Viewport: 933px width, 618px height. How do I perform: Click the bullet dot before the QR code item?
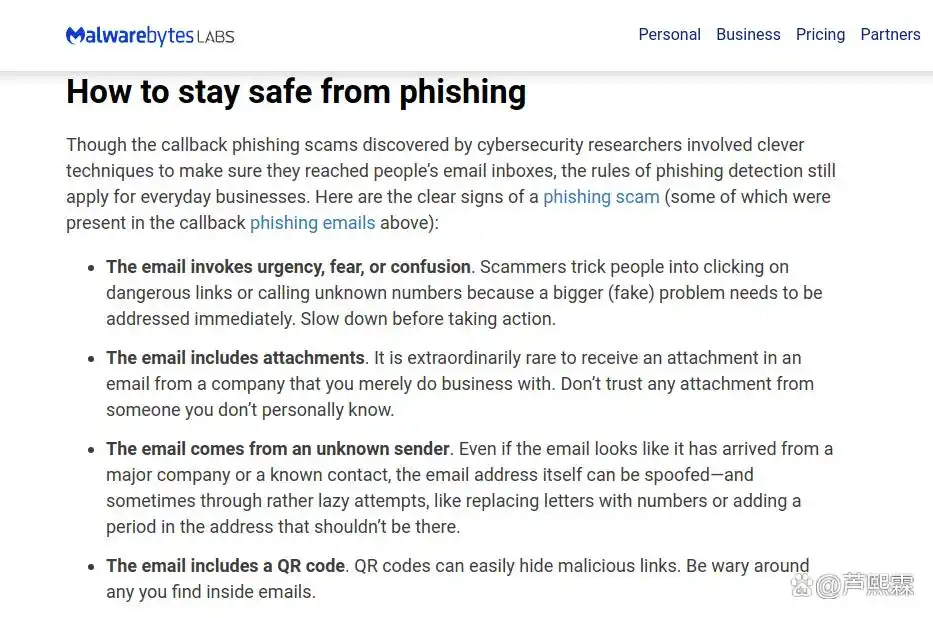pyautogui.click(x=91, y=567)
